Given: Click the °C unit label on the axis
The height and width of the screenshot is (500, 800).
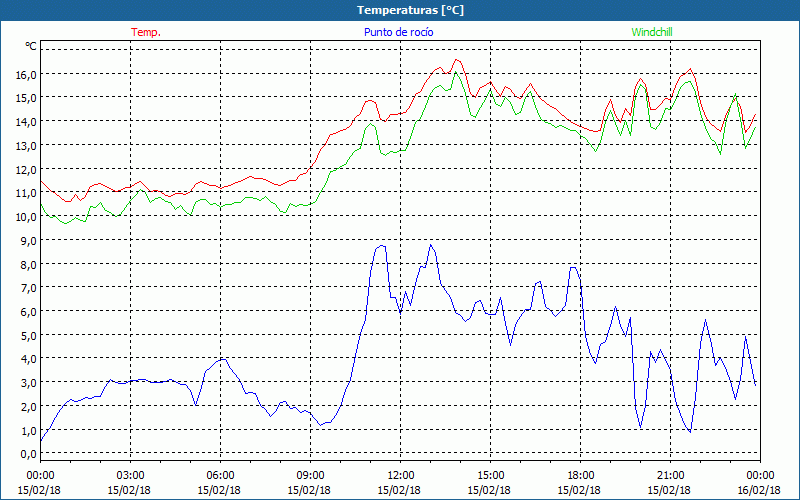Looking at the screenshot, I should tap(31, 46).
